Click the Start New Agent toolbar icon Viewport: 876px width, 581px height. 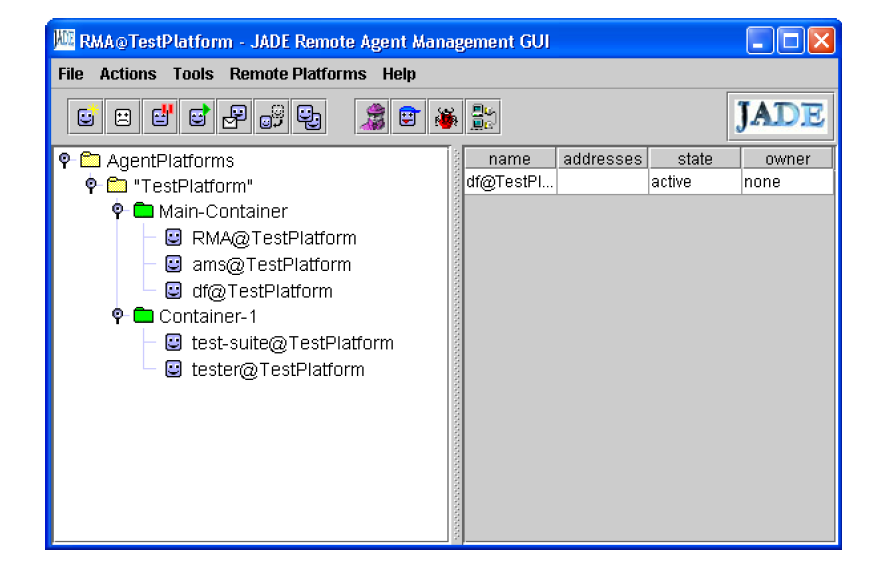point(85,117)
